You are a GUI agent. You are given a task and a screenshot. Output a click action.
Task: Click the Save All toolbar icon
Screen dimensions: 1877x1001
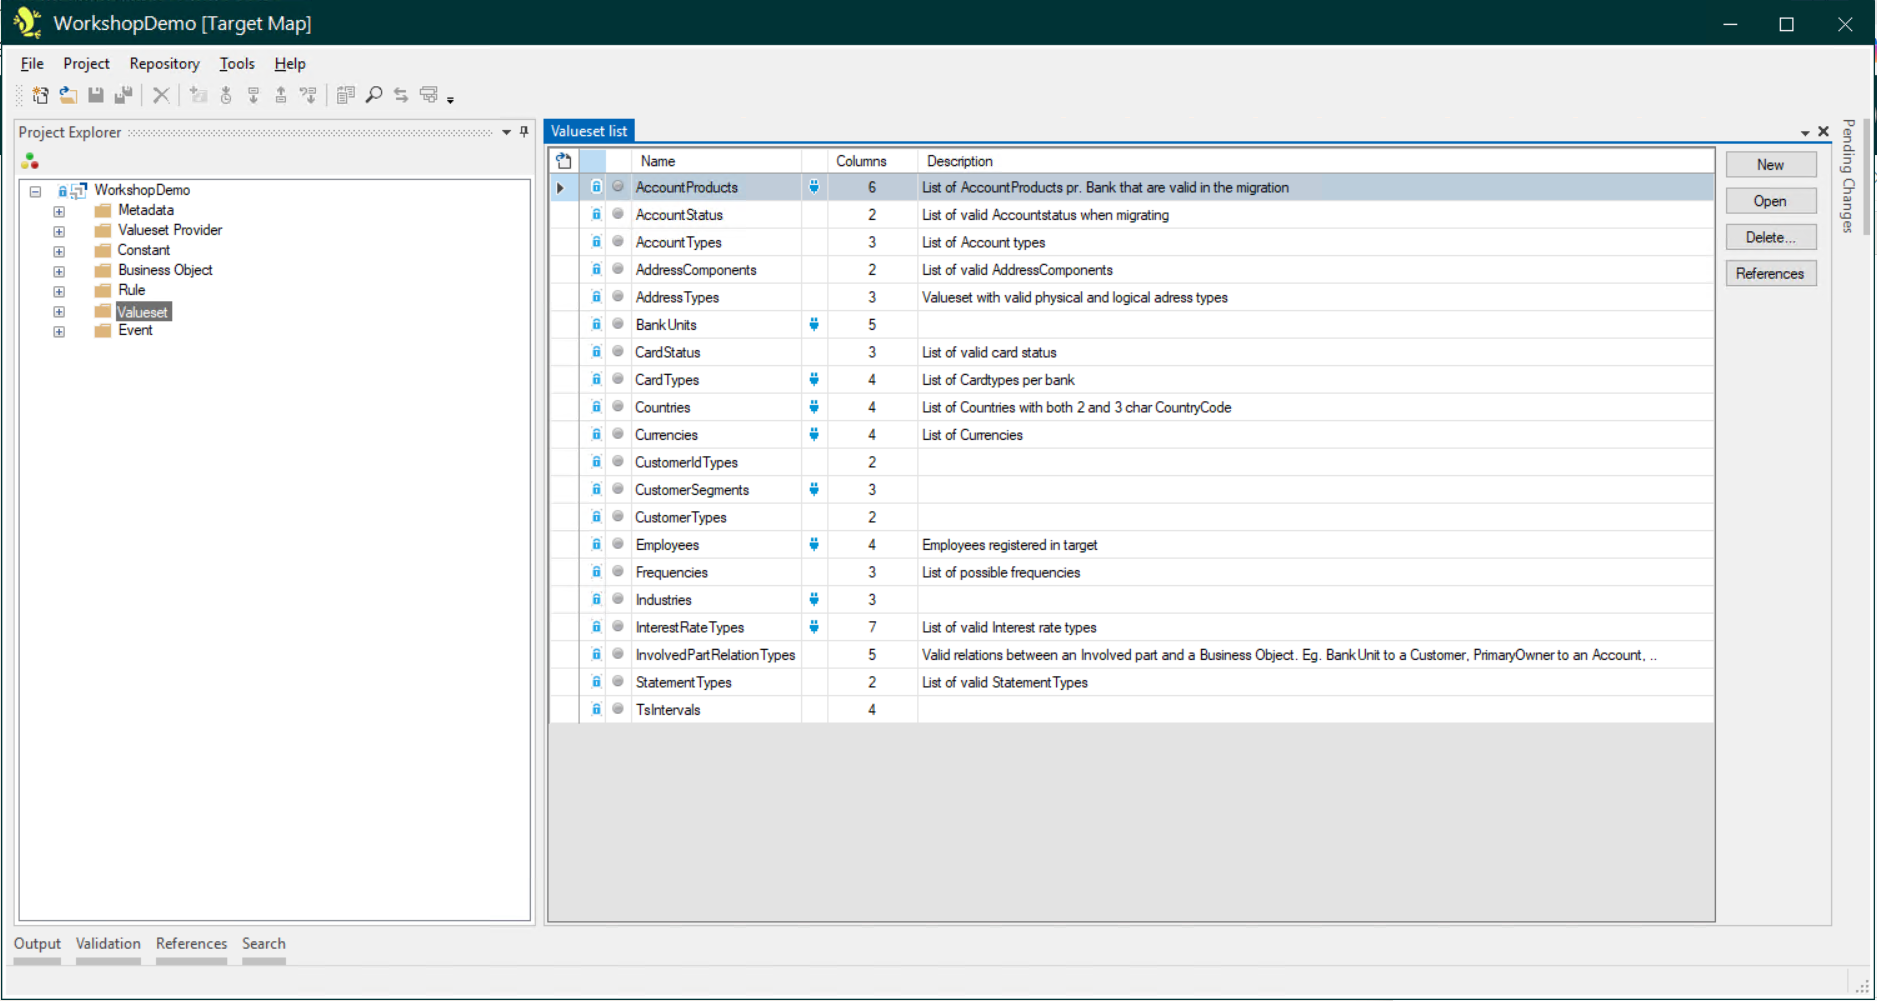click(x=124, y=95)
